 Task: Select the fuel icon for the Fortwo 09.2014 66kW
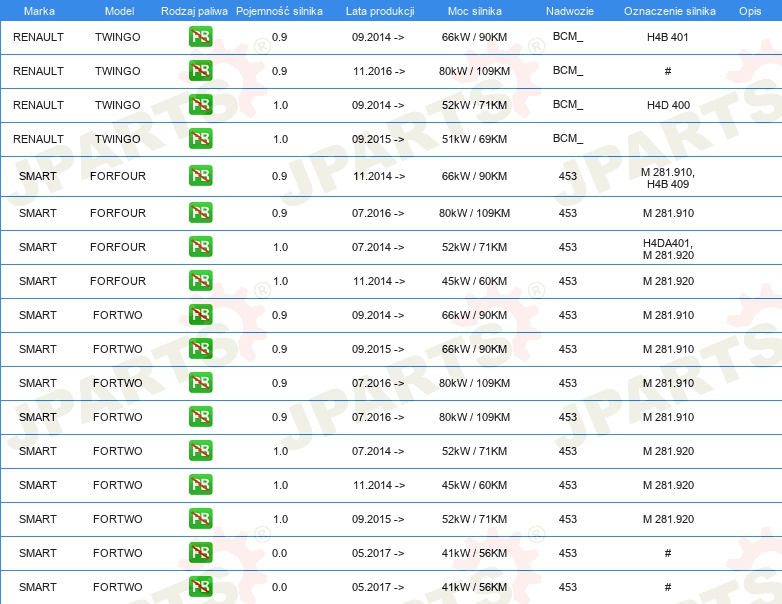point(200,315)
